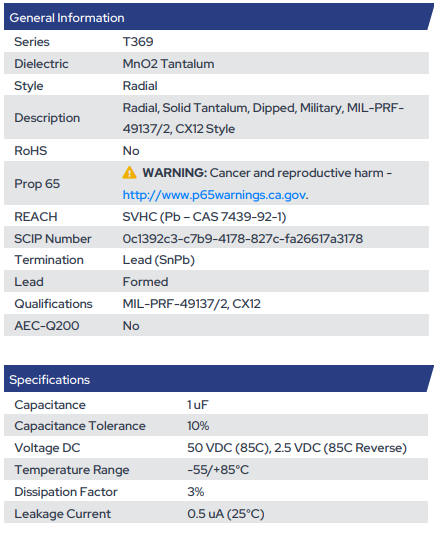
Task: Click the Temperature Range -55/+85°C value
Action: click(x=218, y=470)
